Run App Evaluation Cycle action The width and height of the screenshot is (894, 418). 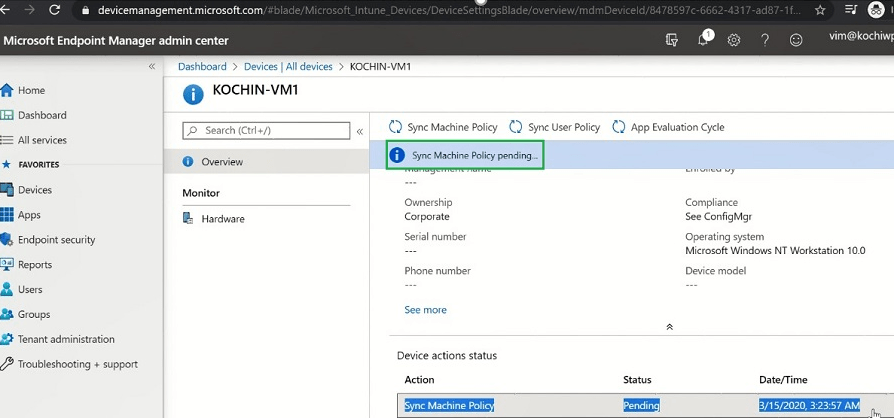click(x=668, y=127)
